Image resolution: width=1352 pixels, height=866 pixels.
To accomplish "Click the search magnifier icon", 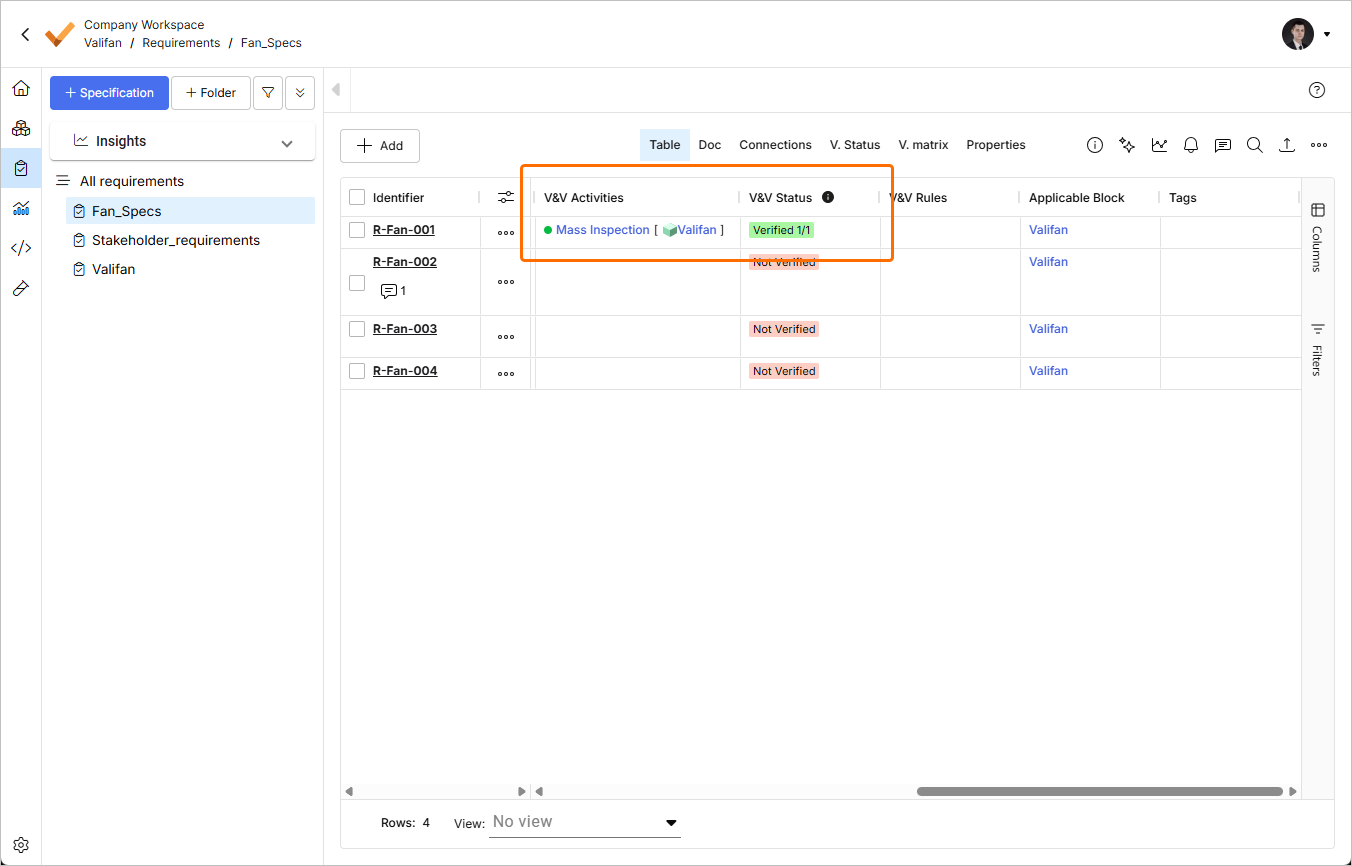I will [1255, 145].
